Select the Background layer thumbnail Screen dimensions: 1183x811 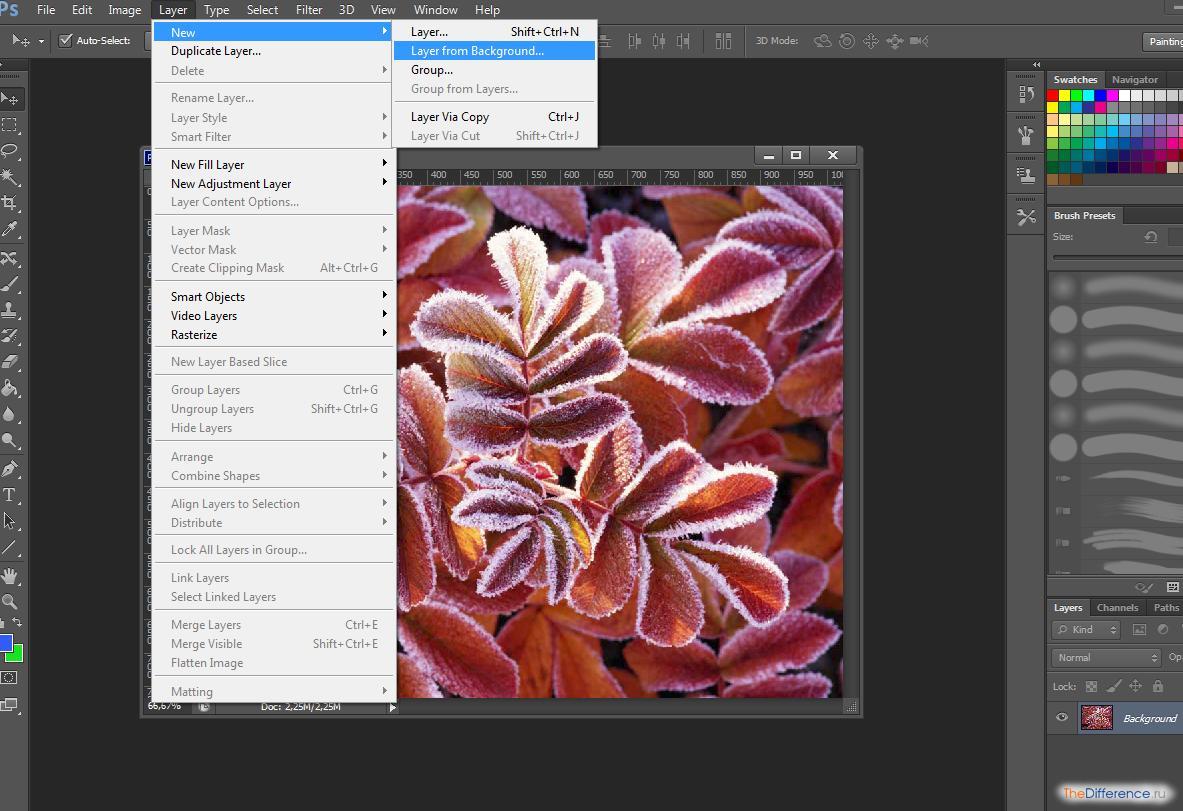pos(1096,718)
